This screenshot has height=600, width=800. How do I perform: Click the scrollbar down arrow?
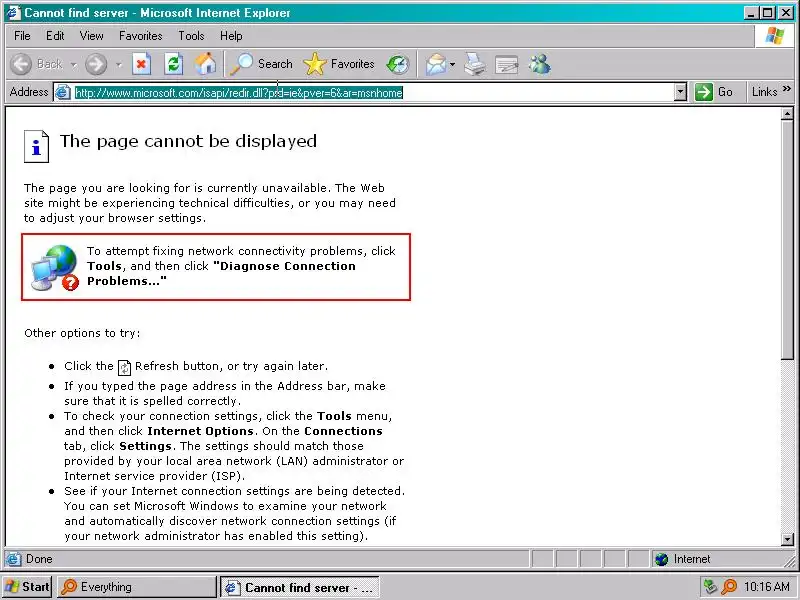[x=787, y=539]
